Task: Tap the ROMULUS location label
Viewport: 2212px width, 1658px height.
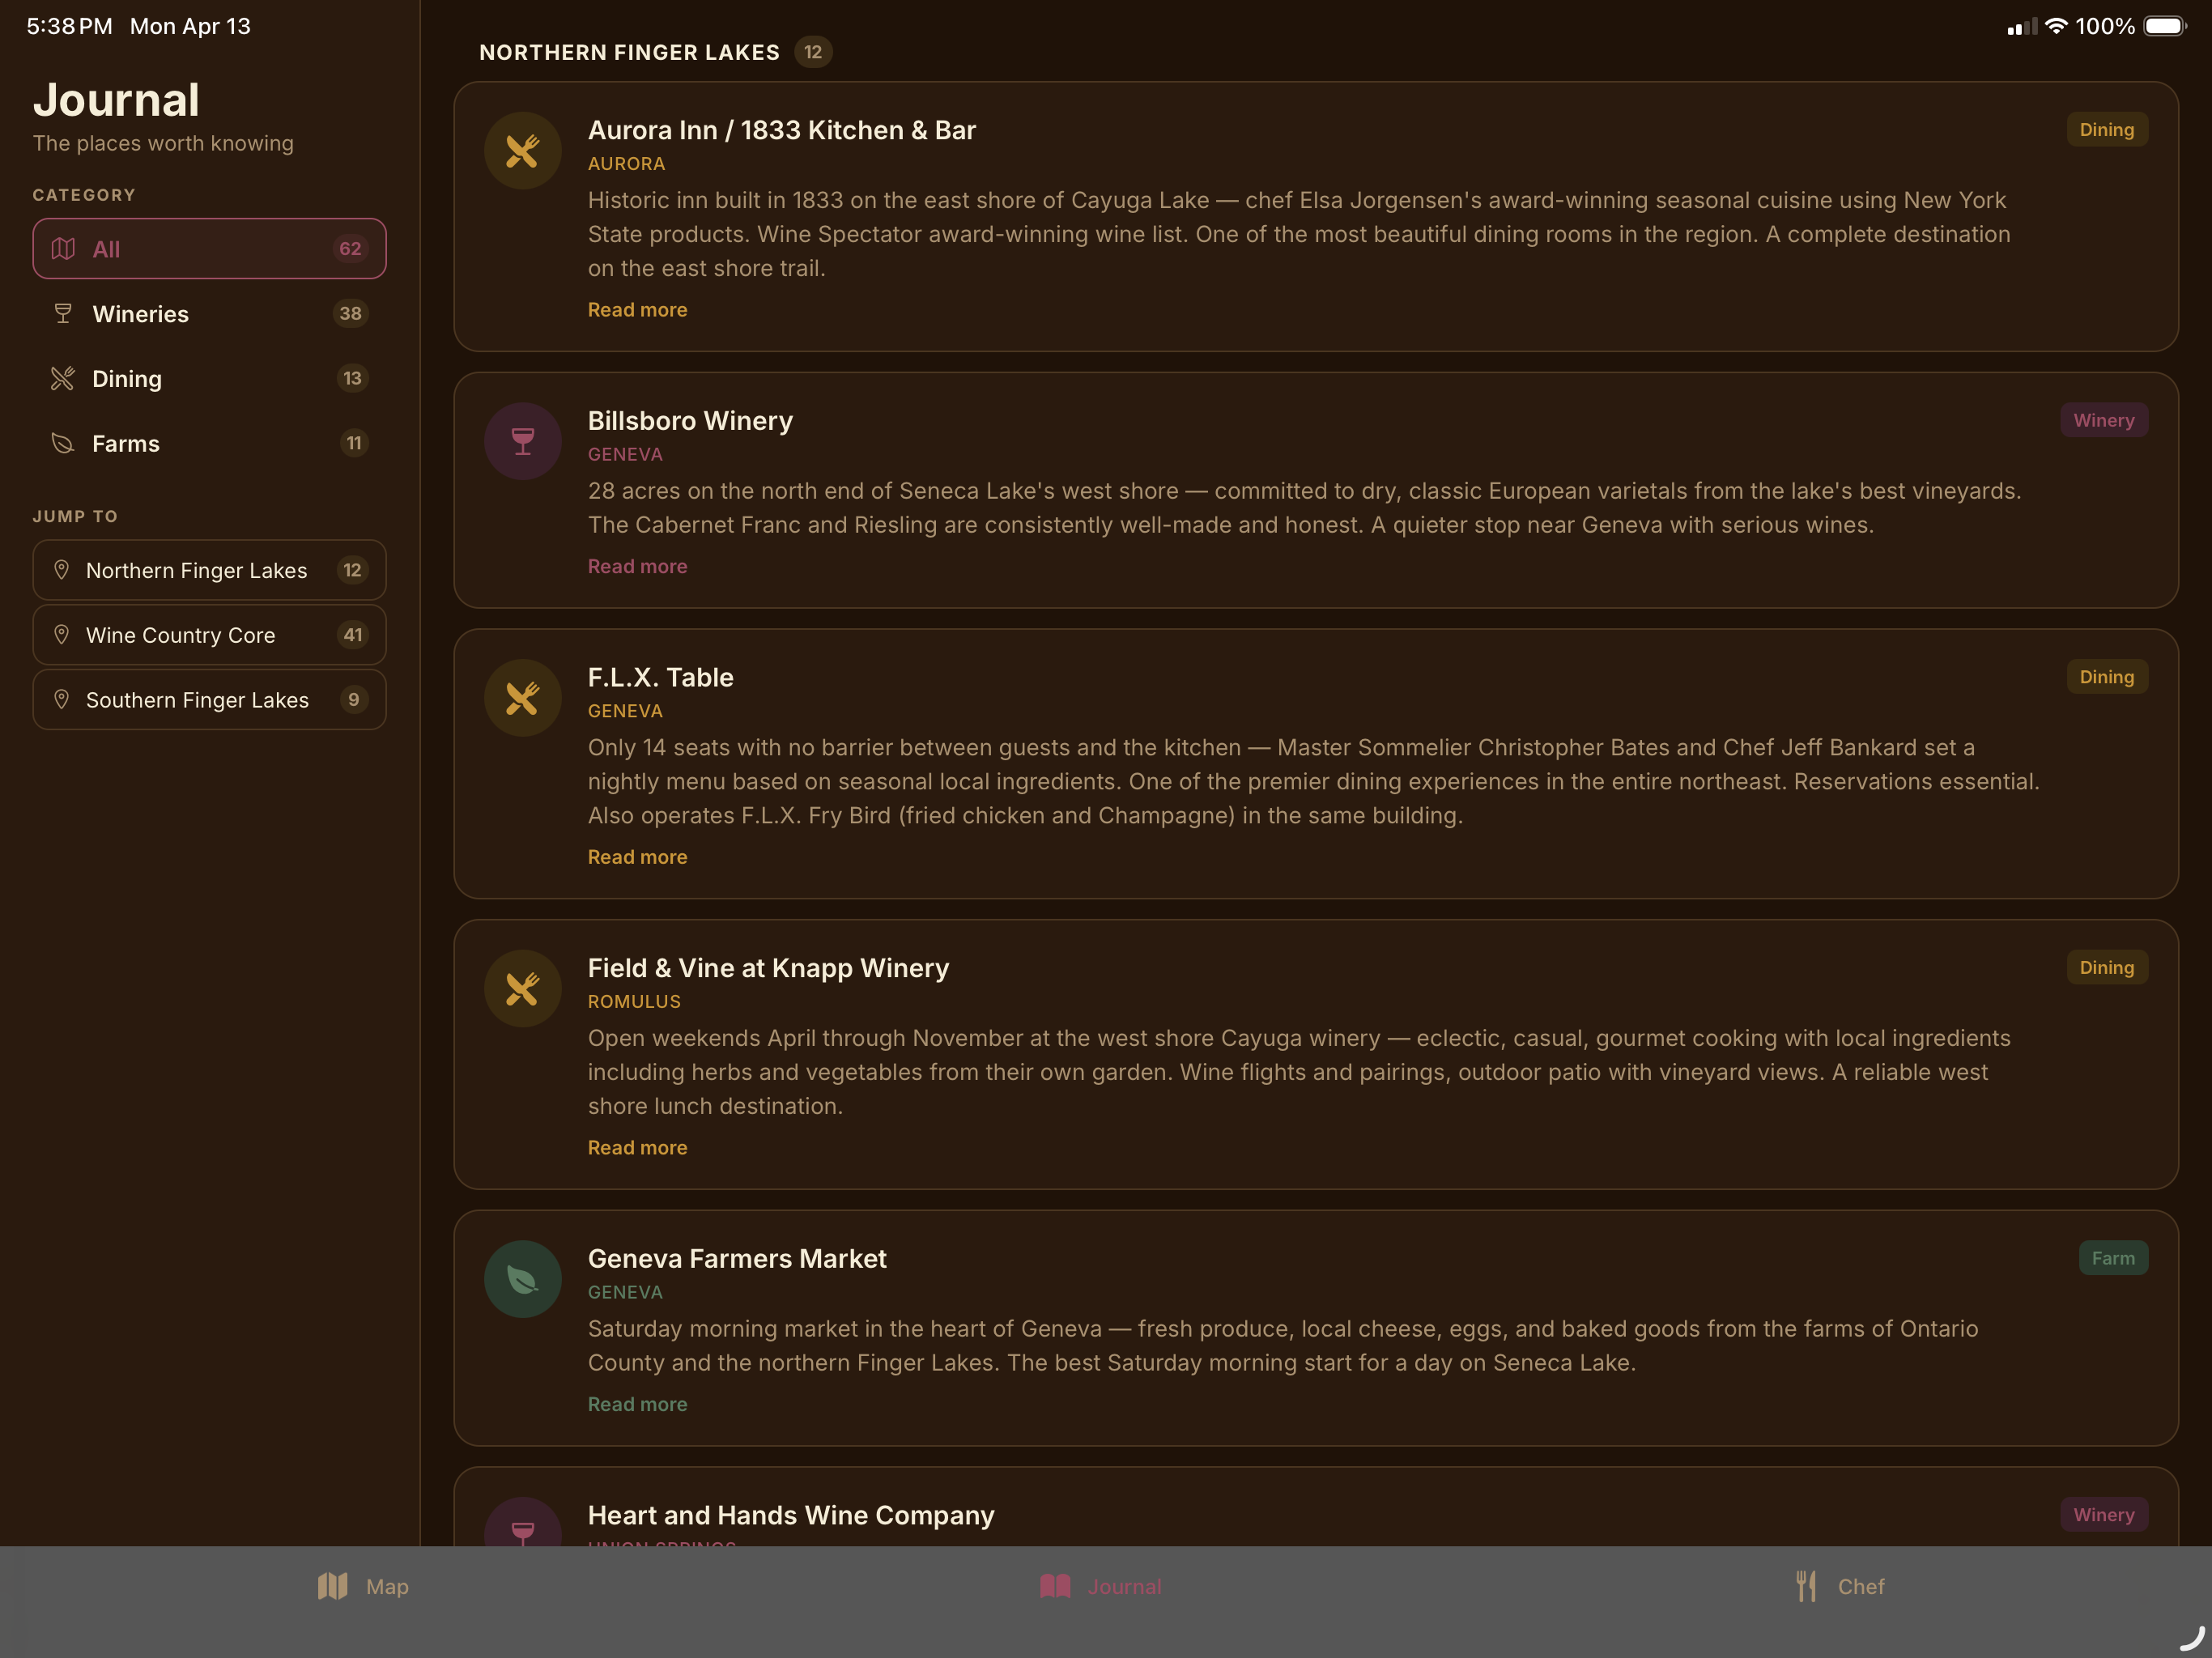Action: 634,1002
